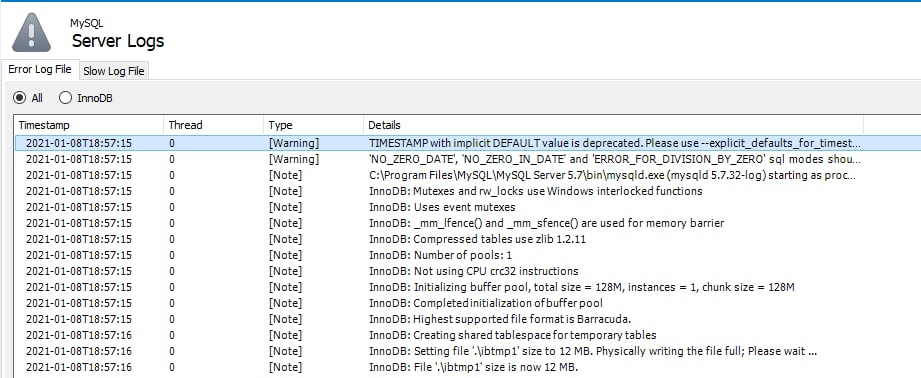
Task: Sort by the Details column header
Action: pos(613,125)
